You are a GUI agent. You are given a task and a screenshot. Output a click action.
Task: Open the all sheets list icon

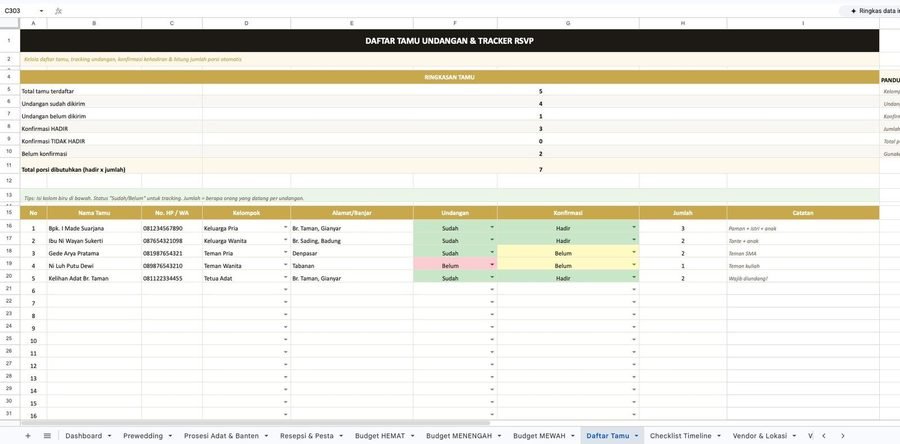click(x=47, y=436)
